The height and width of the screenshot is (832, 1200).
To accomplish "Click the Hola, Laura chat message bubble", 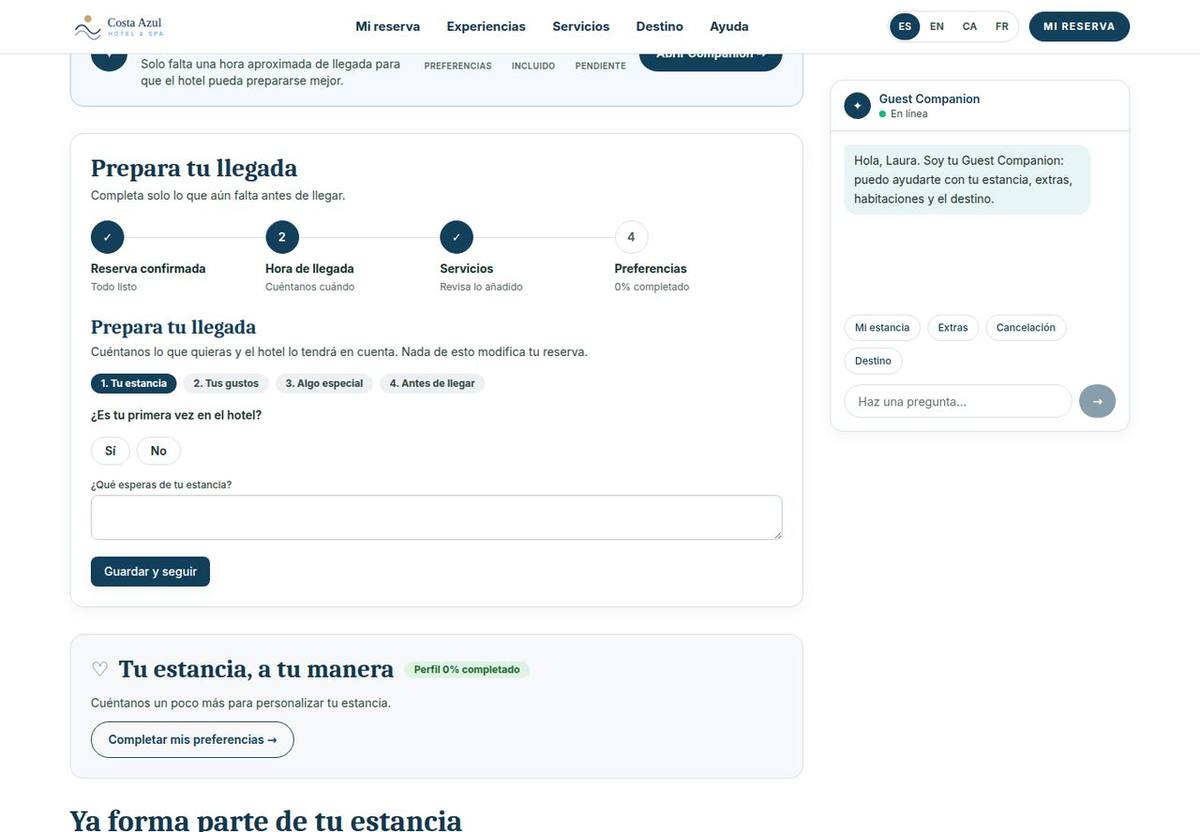I will (x=967, y=180).
